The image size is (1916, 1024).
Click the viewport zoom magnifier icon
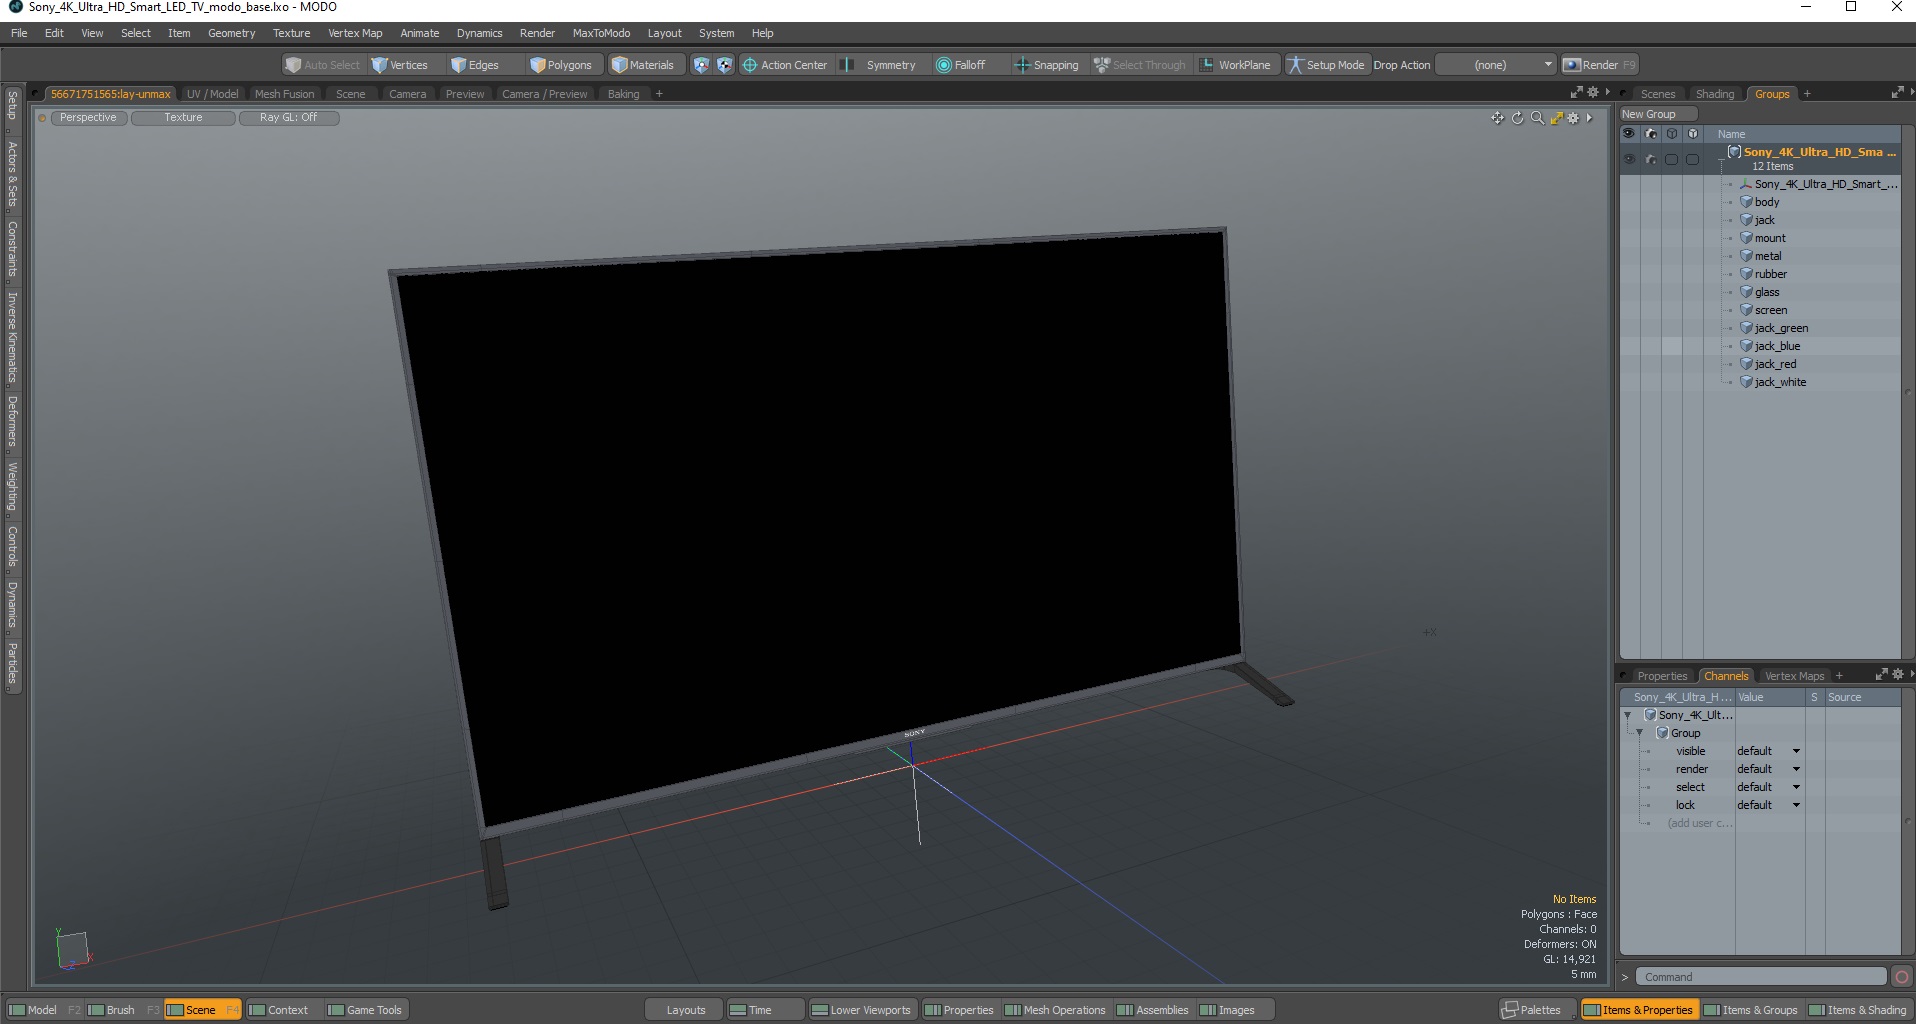(x=1537, y=118)
